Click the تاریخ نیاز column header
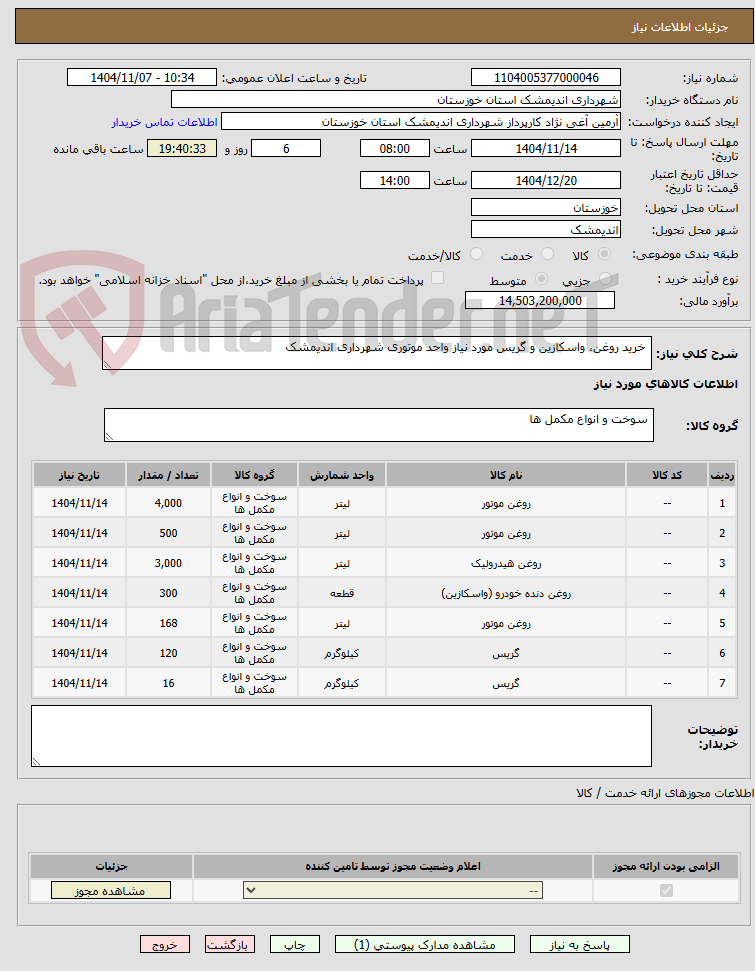The image size is (755, 971). (x=79, y=475)
